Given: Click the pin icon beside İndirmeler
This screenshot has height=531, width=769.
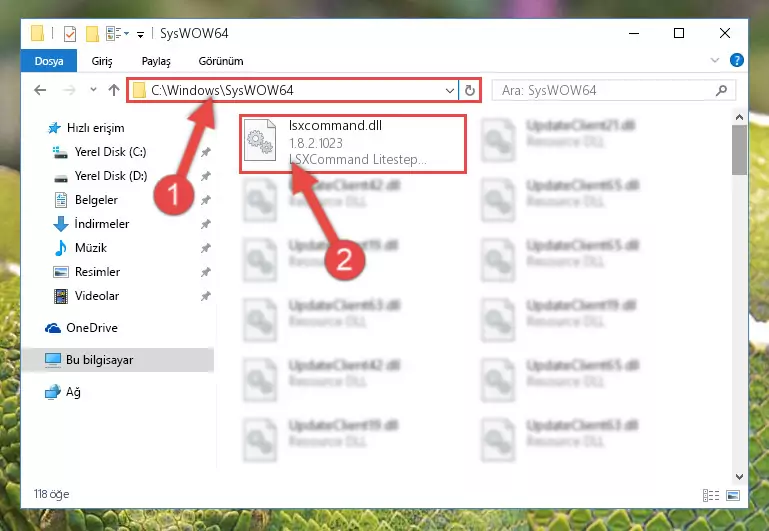Looking at the screenshot, I should pos(205,224).
